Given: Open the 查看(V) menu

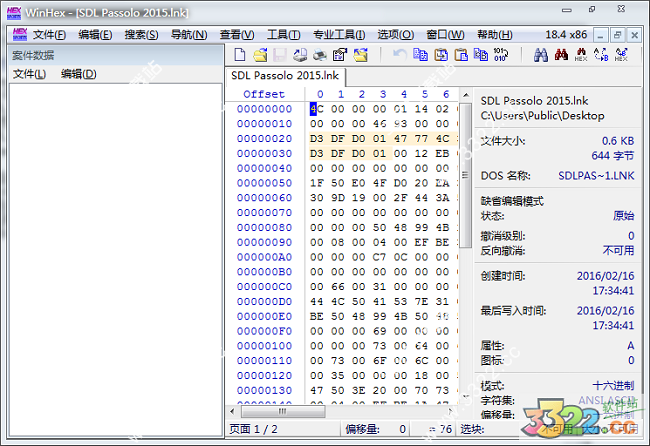Looking at the screenshot, I should (237, 35).
